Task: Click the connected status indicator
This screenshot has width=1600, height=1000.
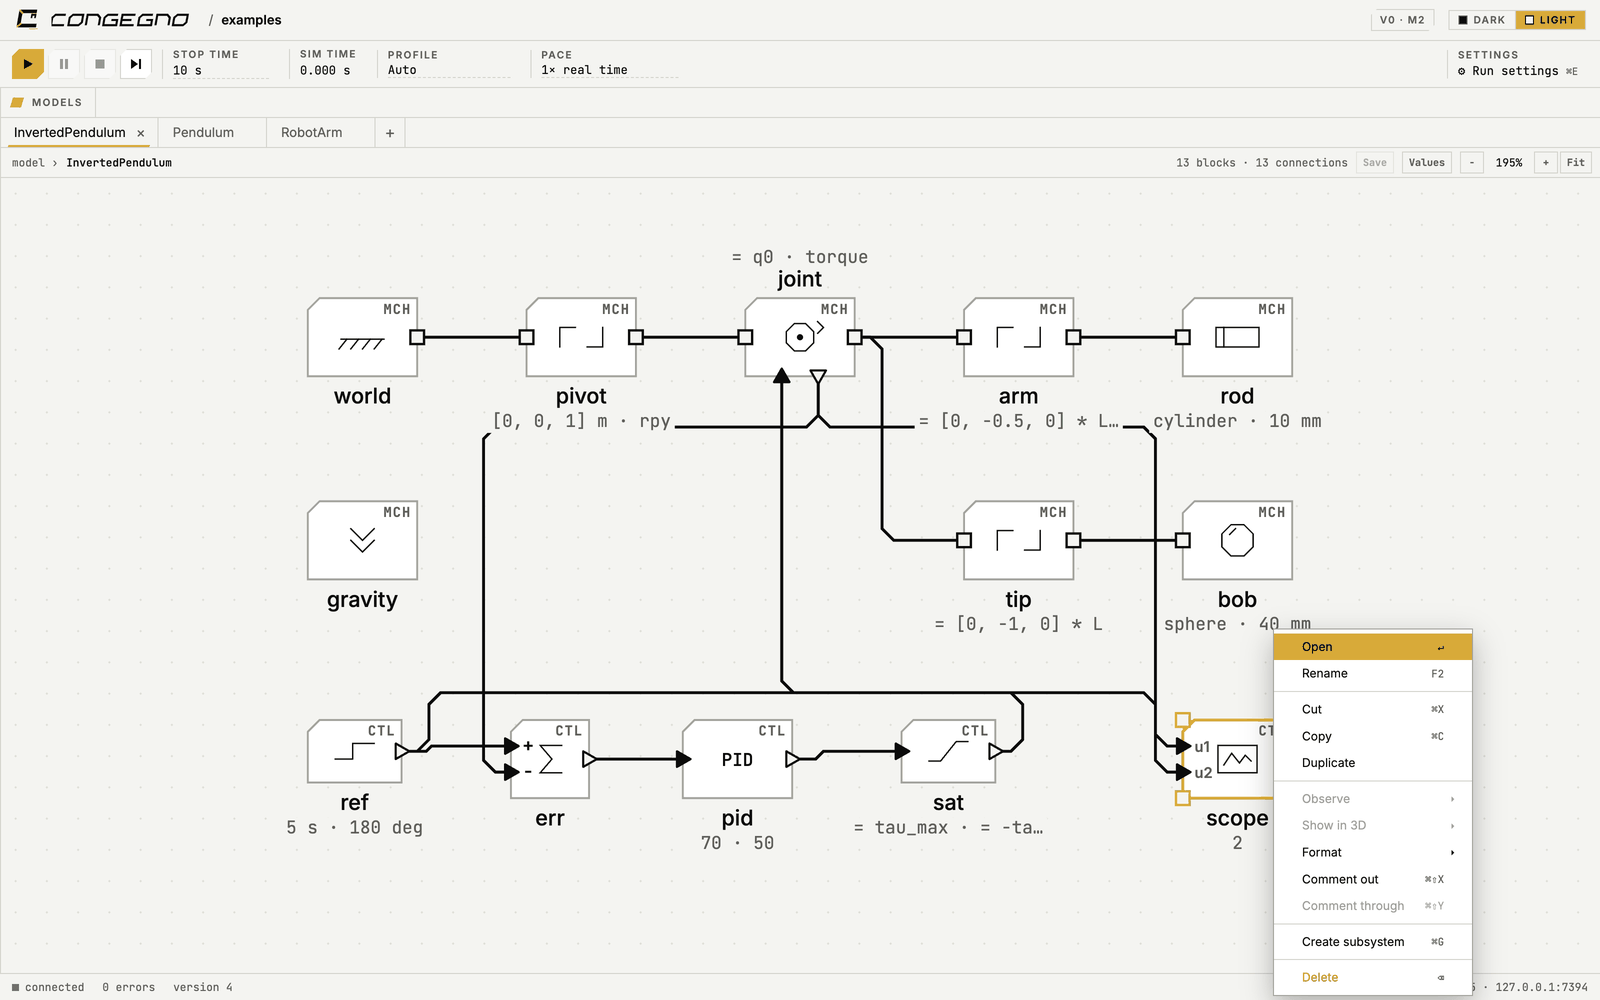Action: (48, 987)
